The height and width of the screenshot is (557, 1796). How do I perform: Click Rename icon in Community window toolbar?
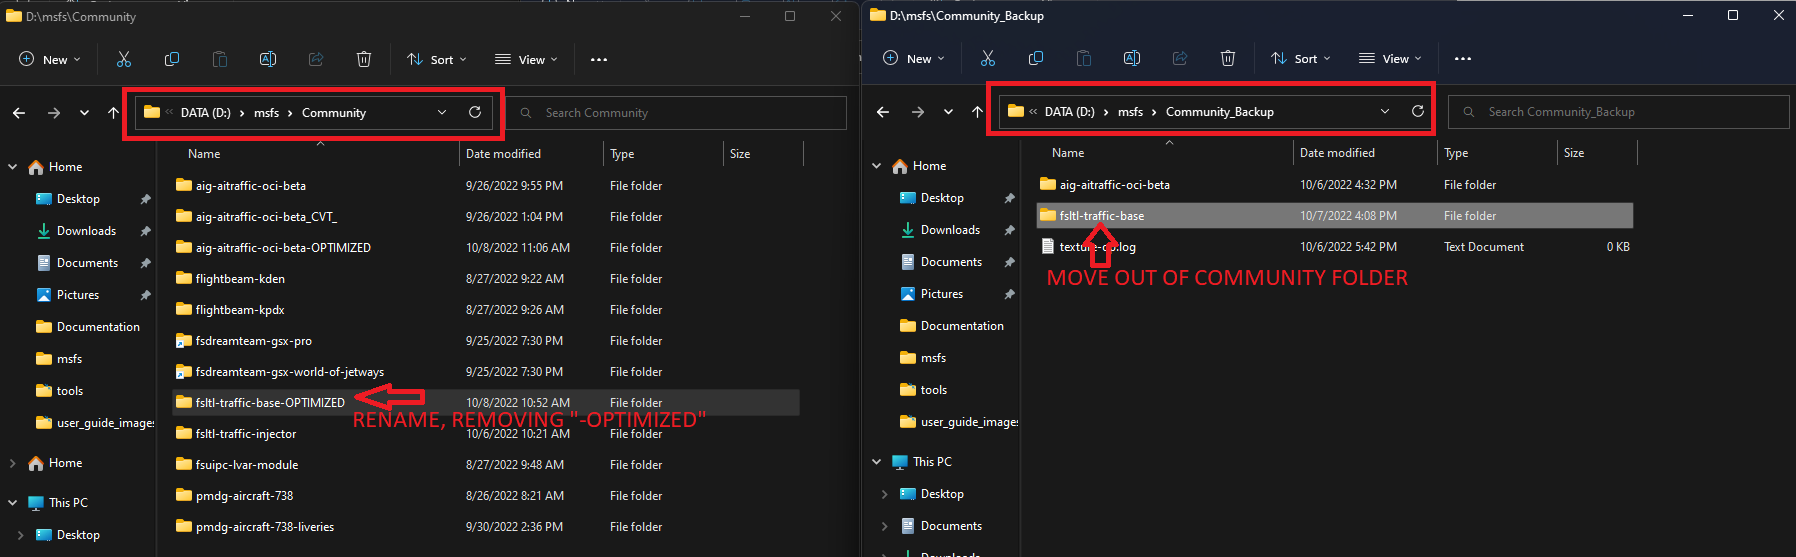(268, 60)
